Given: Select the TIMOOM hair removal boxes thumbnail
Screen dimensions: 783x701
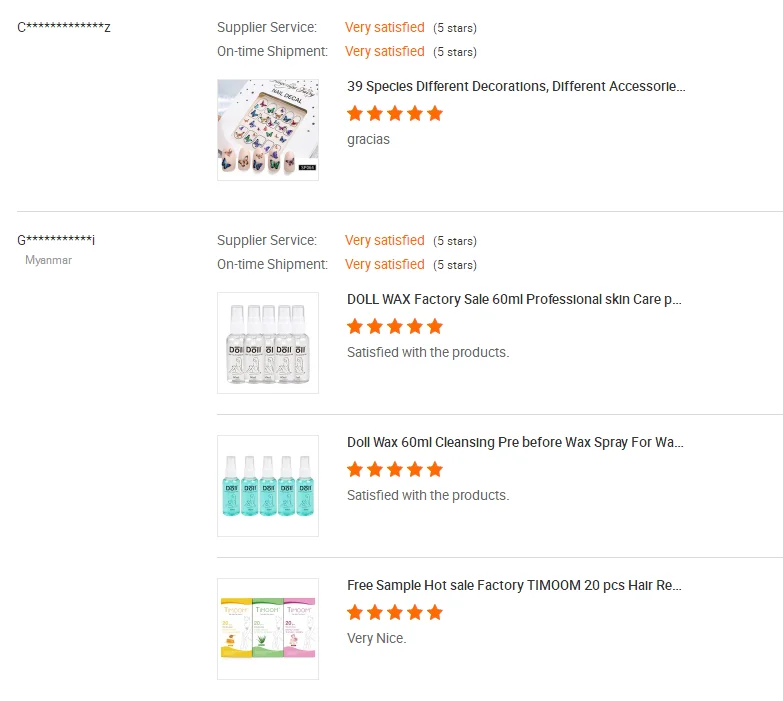Looking at the screenshot, I should click(x=267, y=629).
